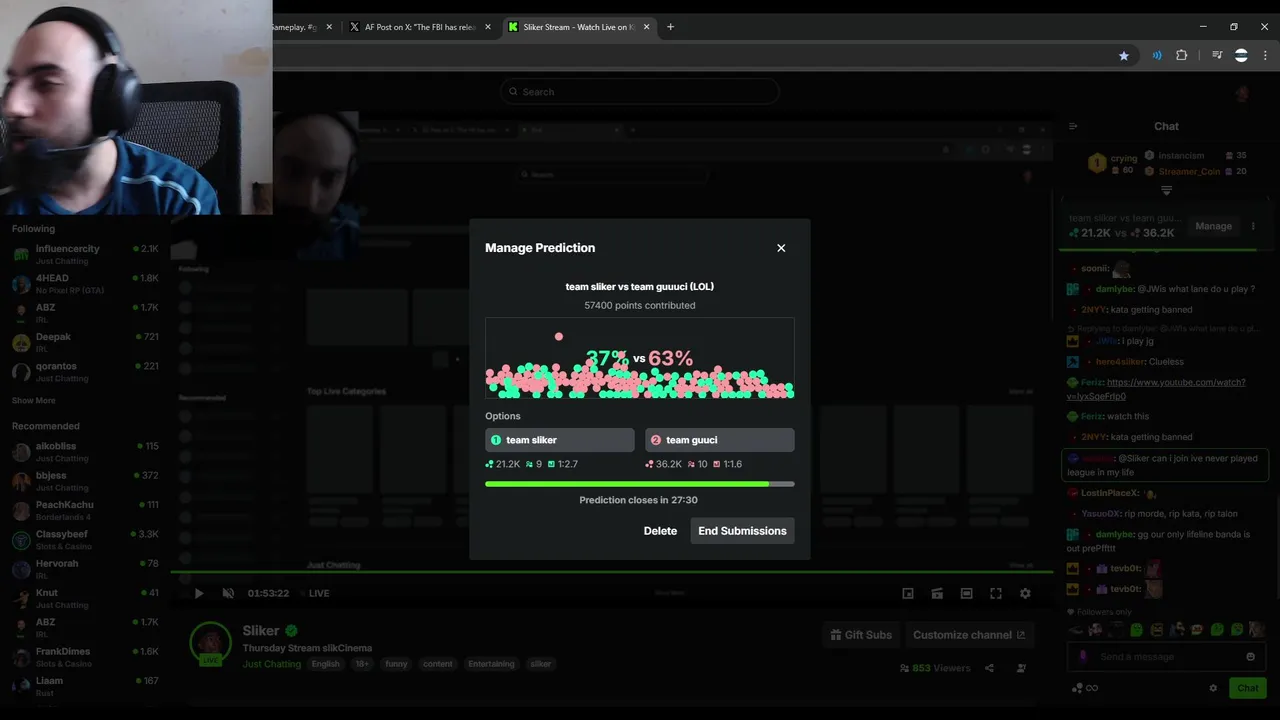Open the media control icon in toolbar
The width and height of the screenshot is (1280, 720).
pyautogui.click(x=1217, y=56)
